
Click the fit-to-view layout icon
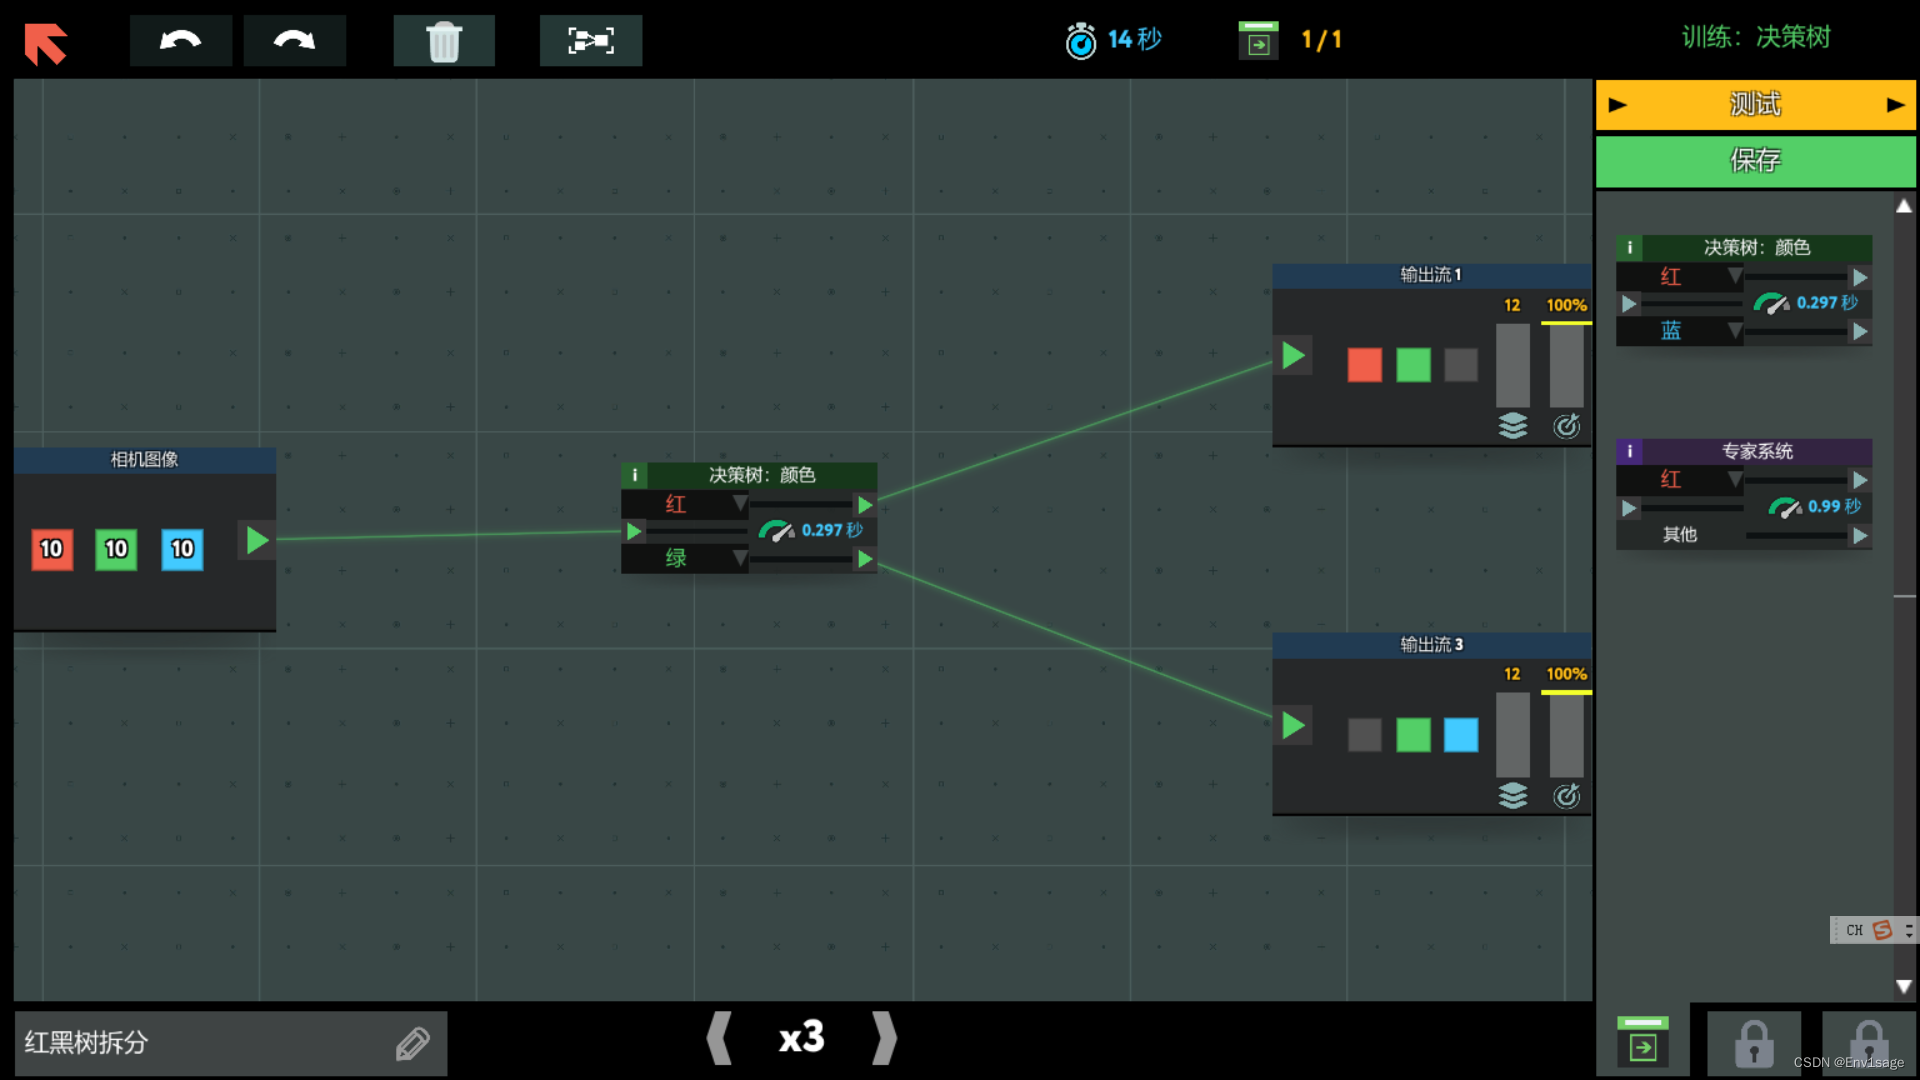tap(591, 41)
